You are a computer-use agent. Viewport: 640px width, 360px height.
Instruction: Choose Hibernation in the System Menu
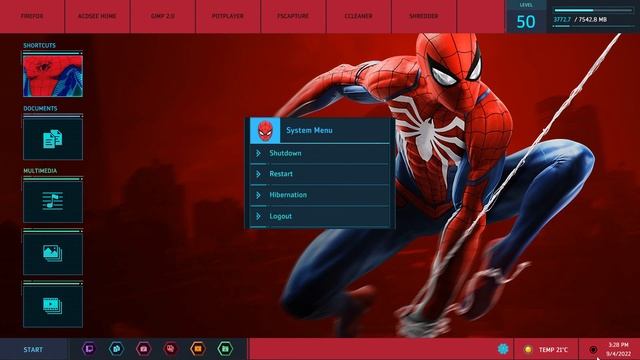320,195
